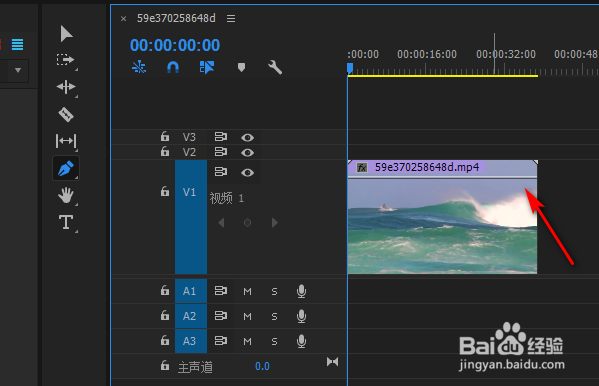Open sequence 59e370258648d panel menu

[x=231, y=18]
